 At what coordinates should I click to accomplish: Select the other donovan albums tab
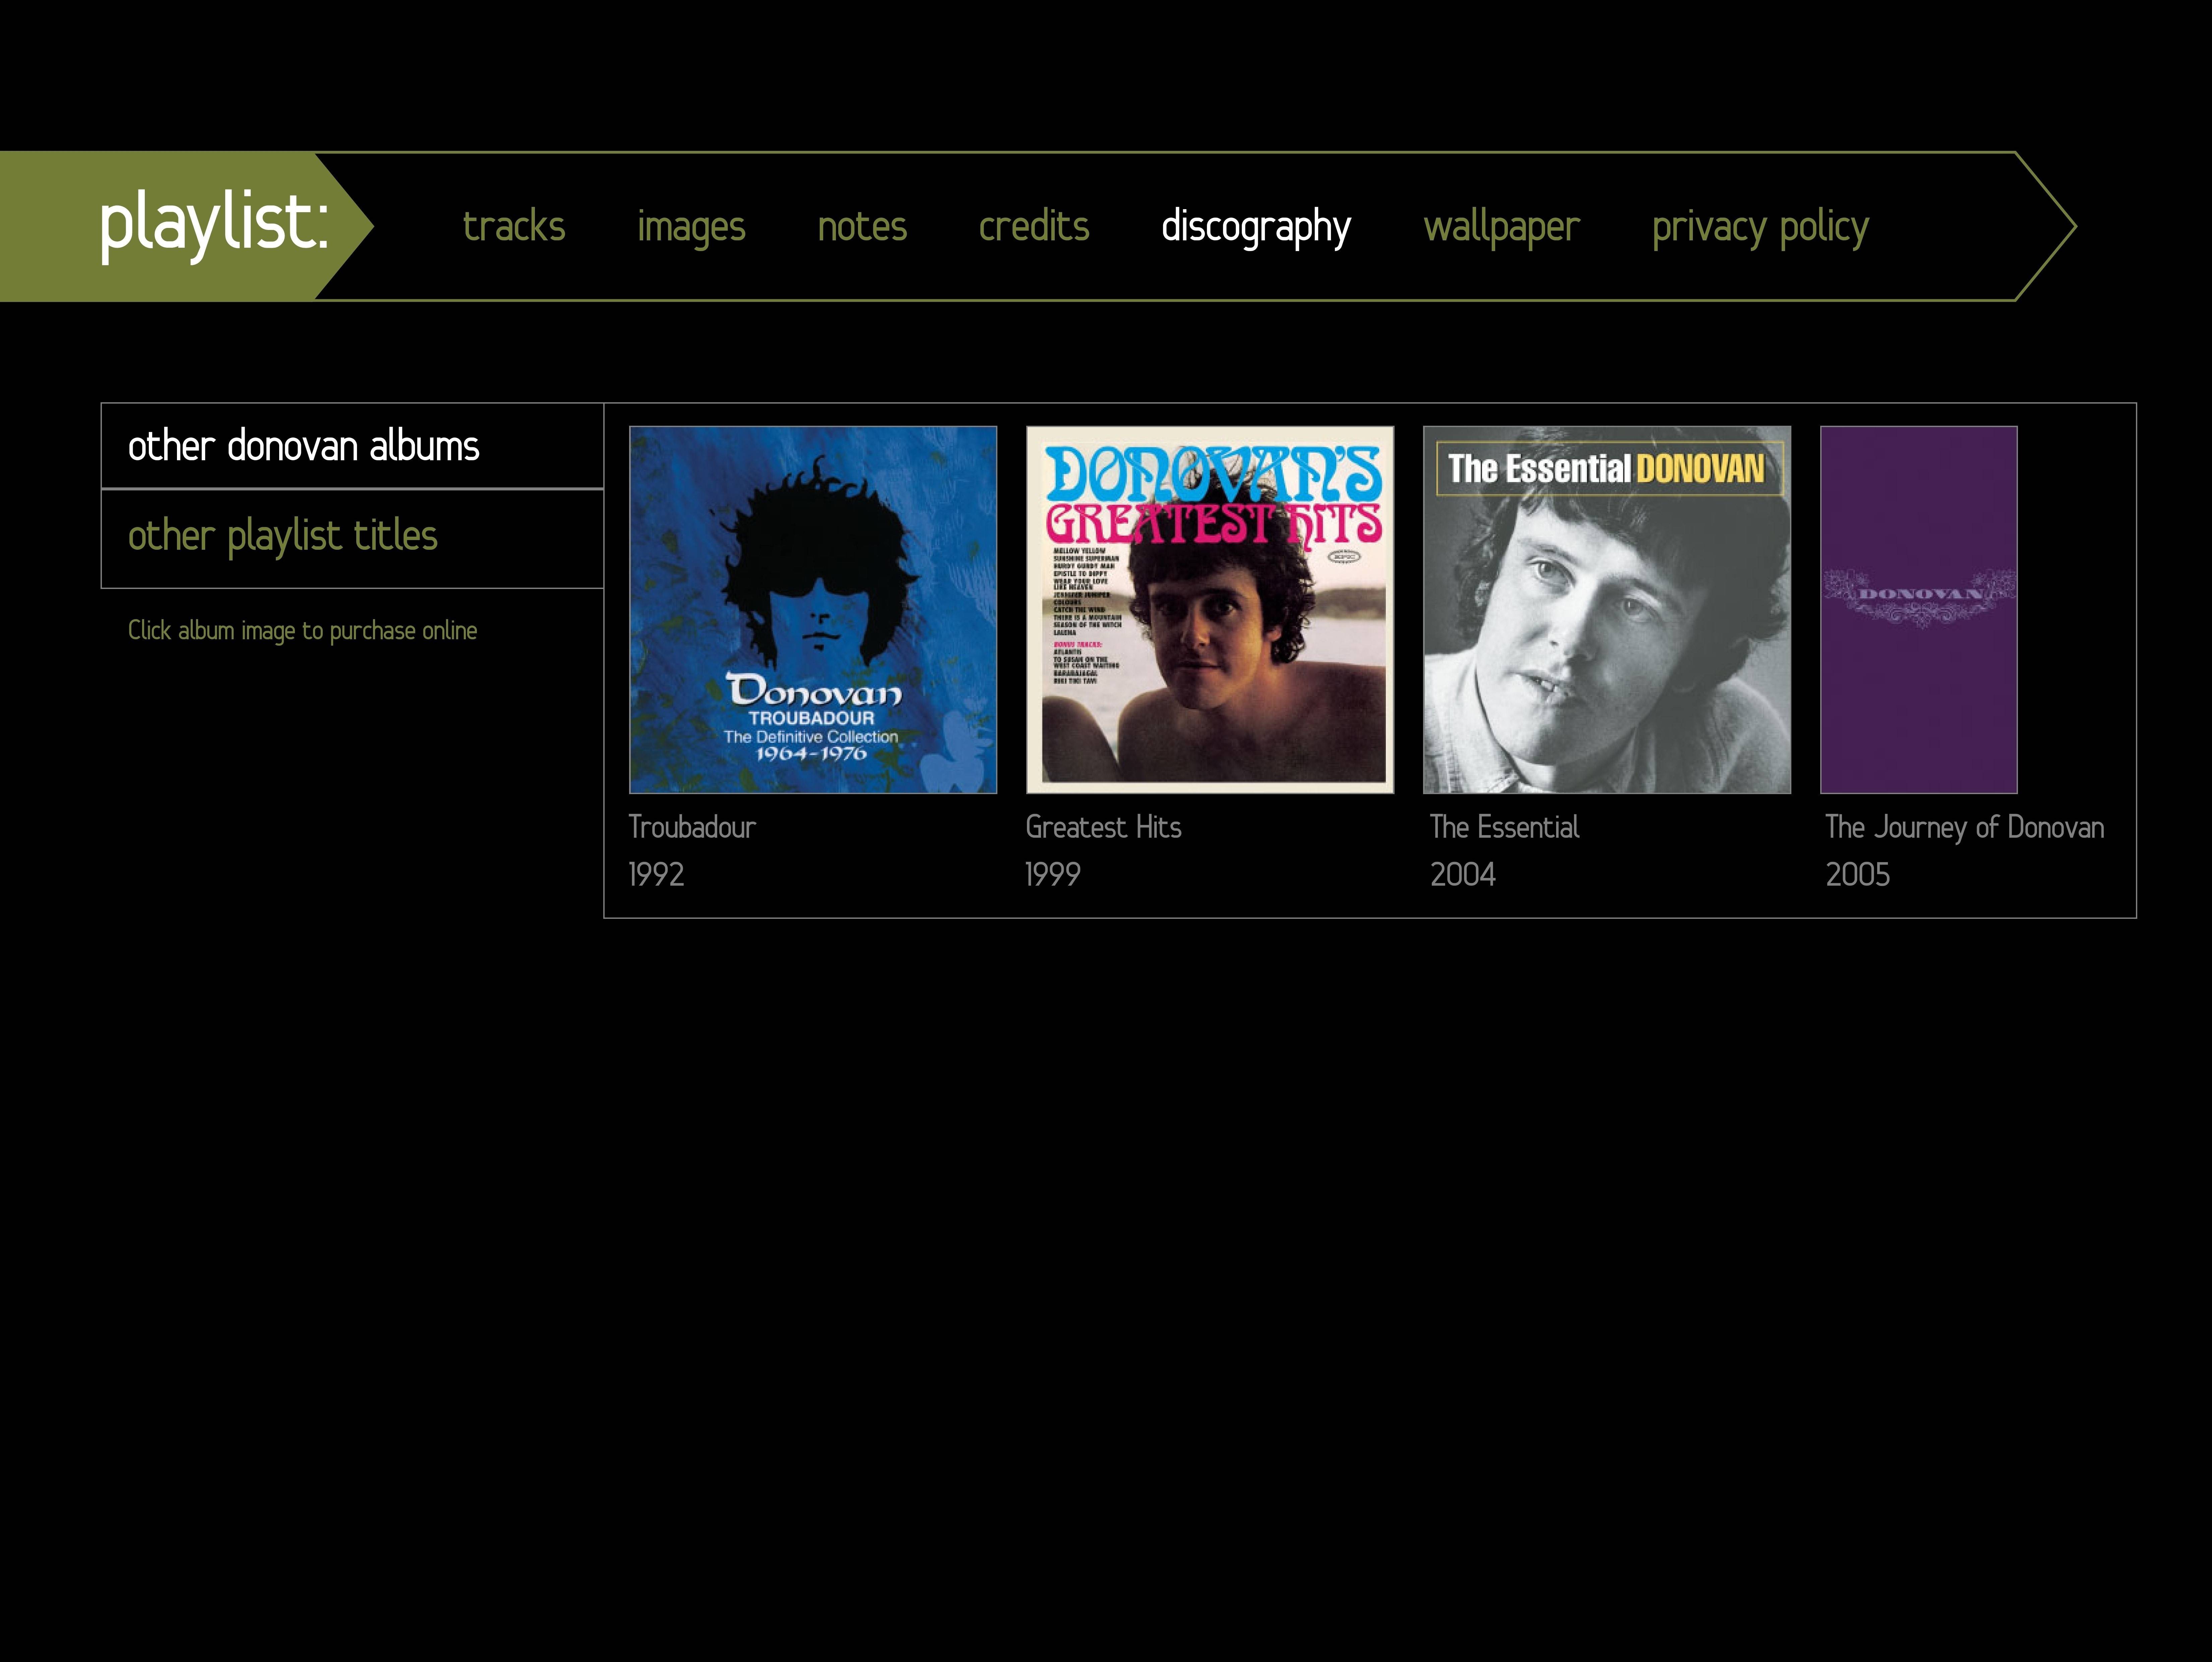(x=352, y=446)
